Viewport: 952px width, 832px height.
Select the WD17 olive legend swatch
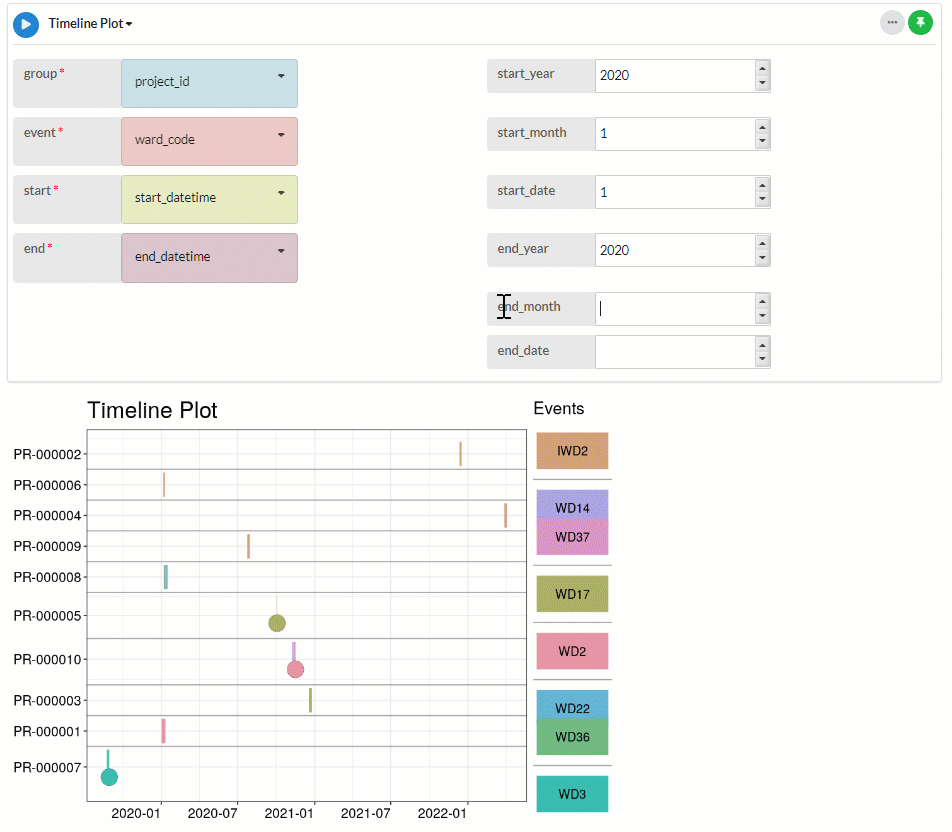pos(571,593)
